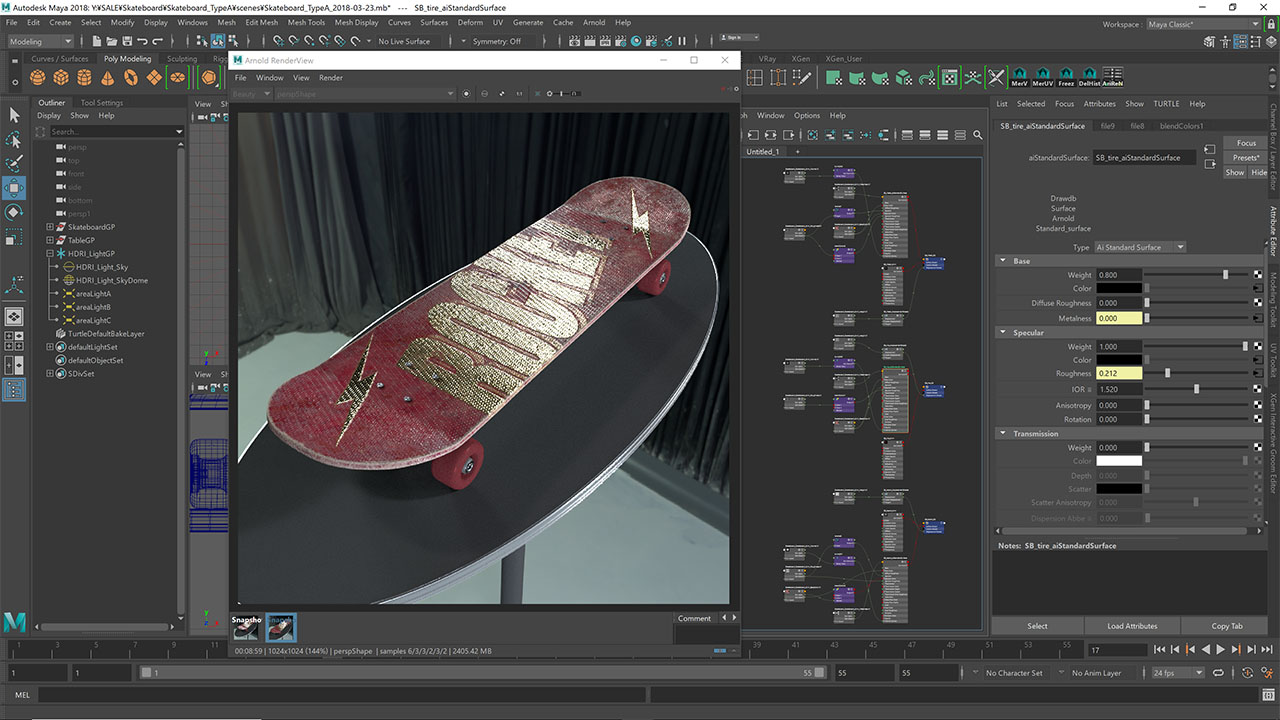Click the Load Attributes button
Screen dimensions: 1280x720
tap(1132, 626)
